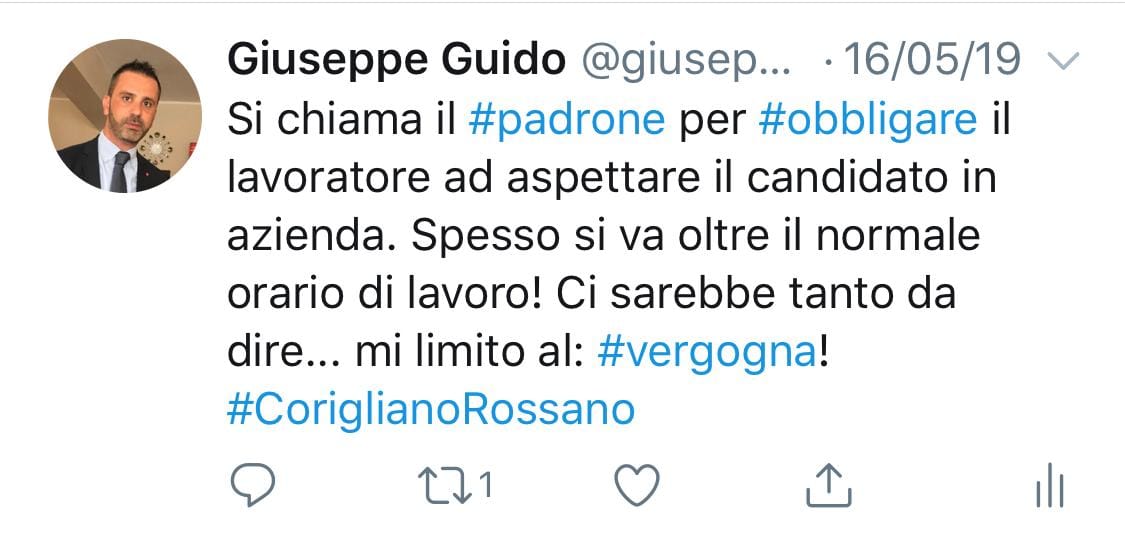Image resolution: width=1125 pixels, height=537 pixels.
Task: Follow the #padrone hashtag
Action: 567,121
